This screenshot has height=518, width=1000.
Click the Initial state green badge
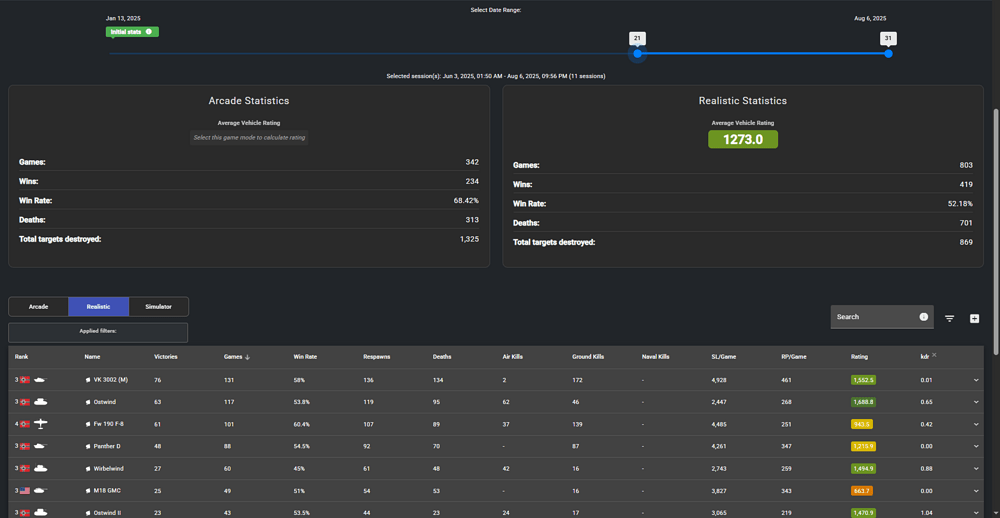pos(127,32)
